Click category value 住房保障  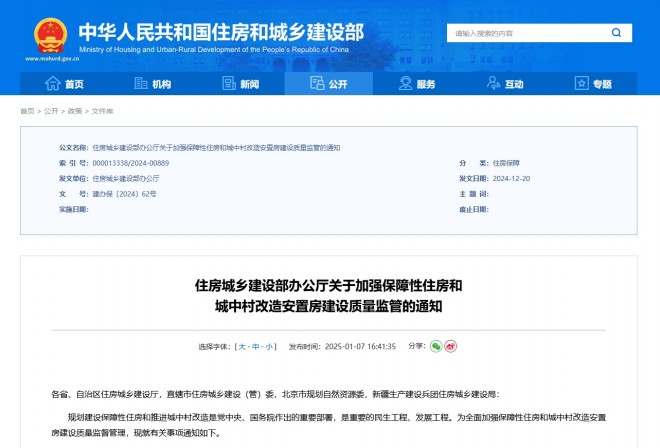point(506,163)
